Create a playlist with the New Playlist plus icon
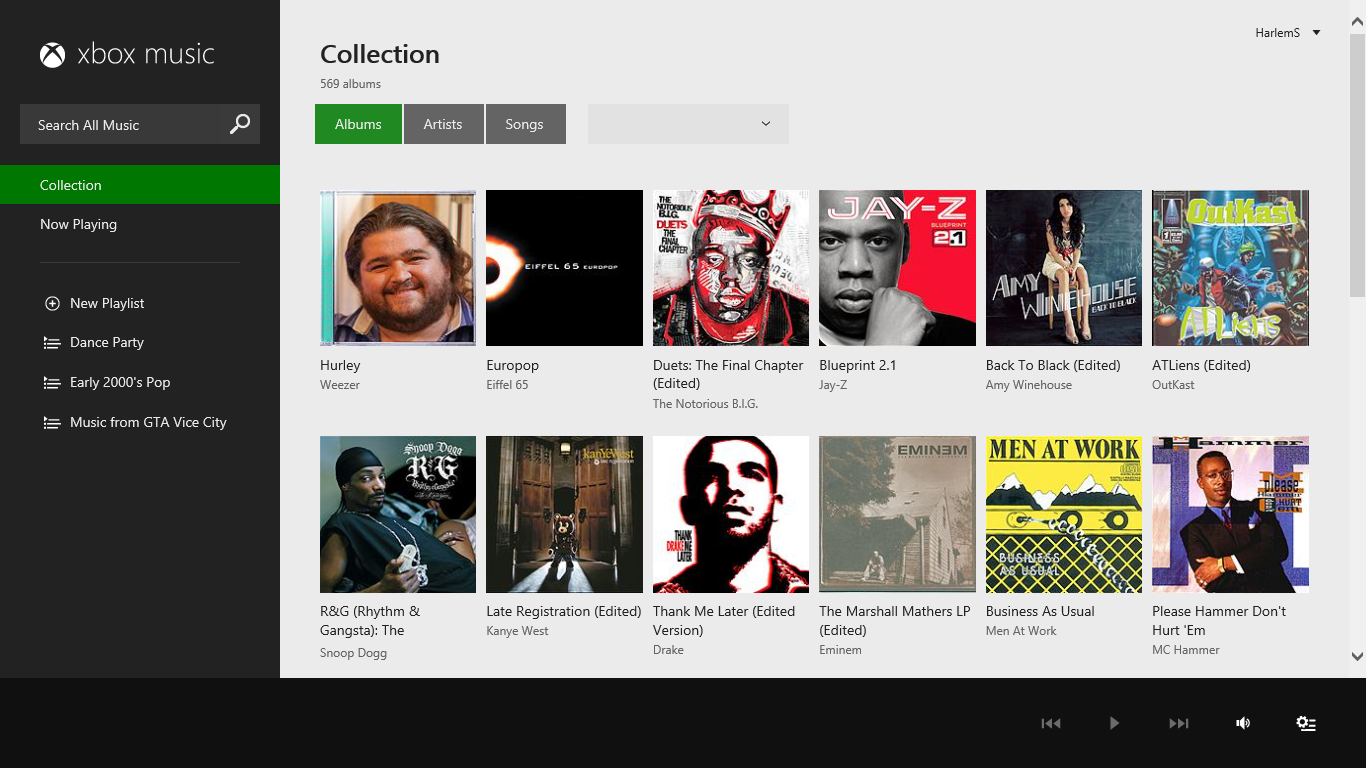Viewport: 1366px width, 768px height. point(51,303)
